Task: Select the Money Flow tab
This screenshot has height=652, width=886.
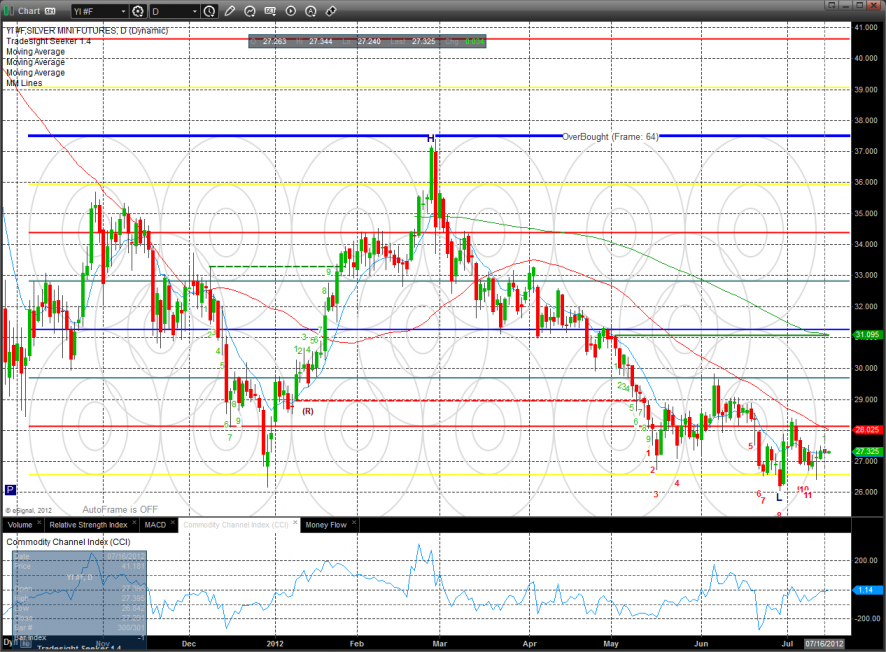Action: [x=327, y=524]
